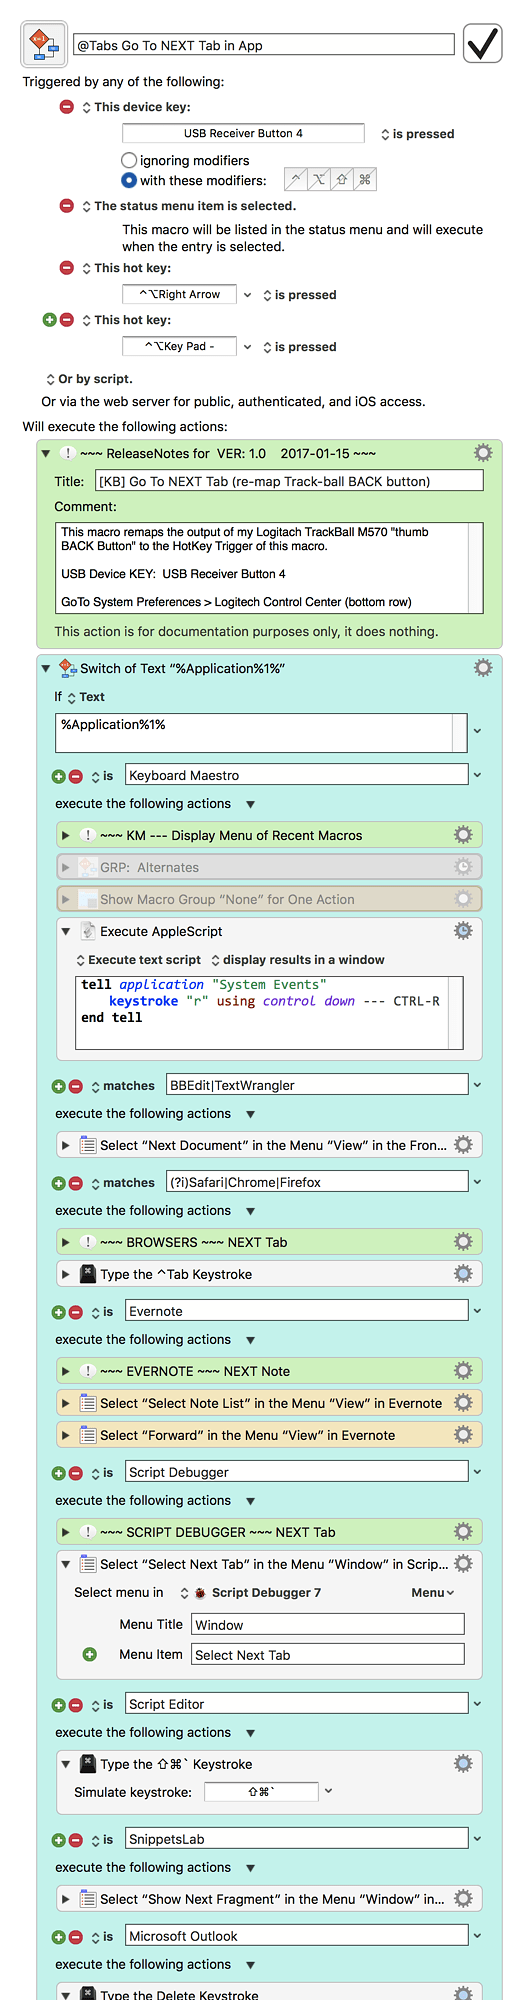Click the macro icon next to the name
Image resolution: width=523 pixels, height=2000 pixels.
click(x=44, y=44)
